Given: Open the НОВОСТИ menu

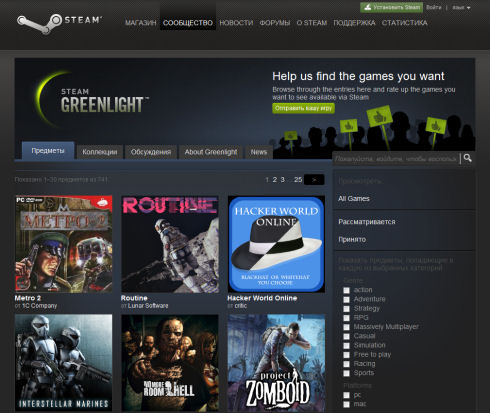Looking at the screenshot, I should [236, 23].
